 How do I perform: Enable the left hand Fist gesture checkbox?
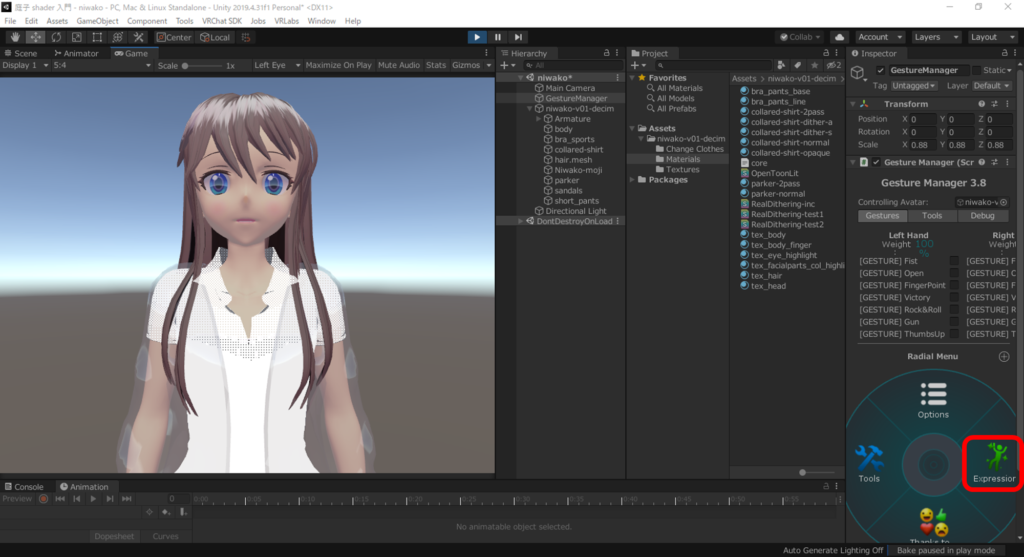pyautogui.click(x=954, y=261)
